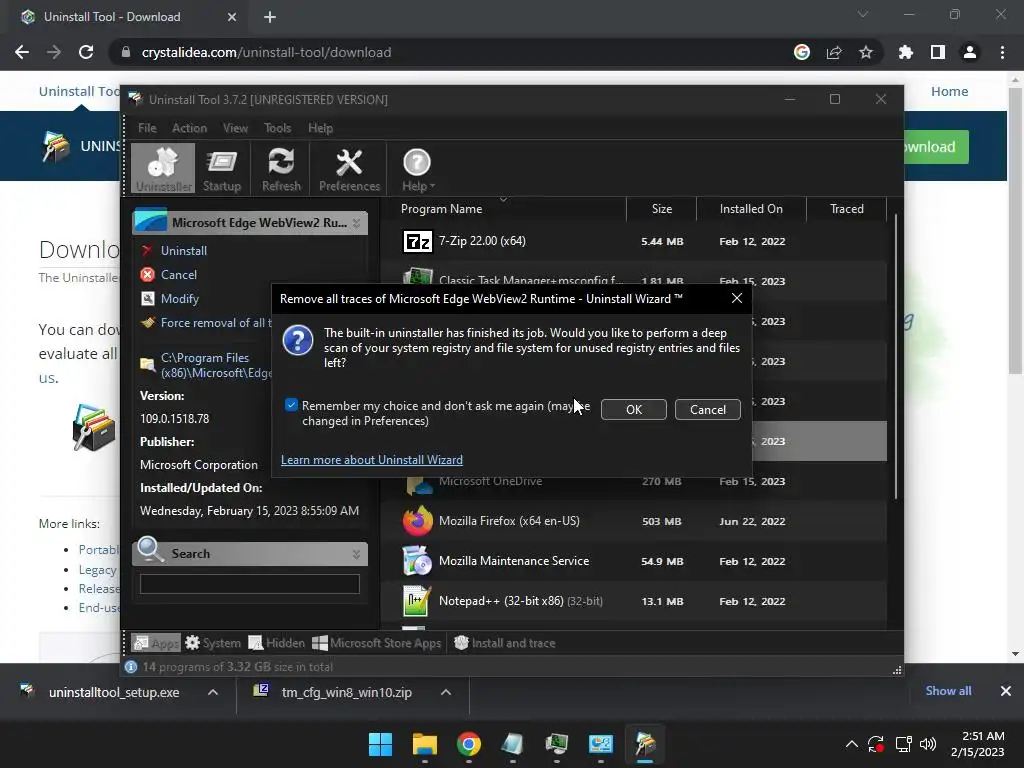
Task: Reload the Chrome page
Action: click(x=86, y=52)
